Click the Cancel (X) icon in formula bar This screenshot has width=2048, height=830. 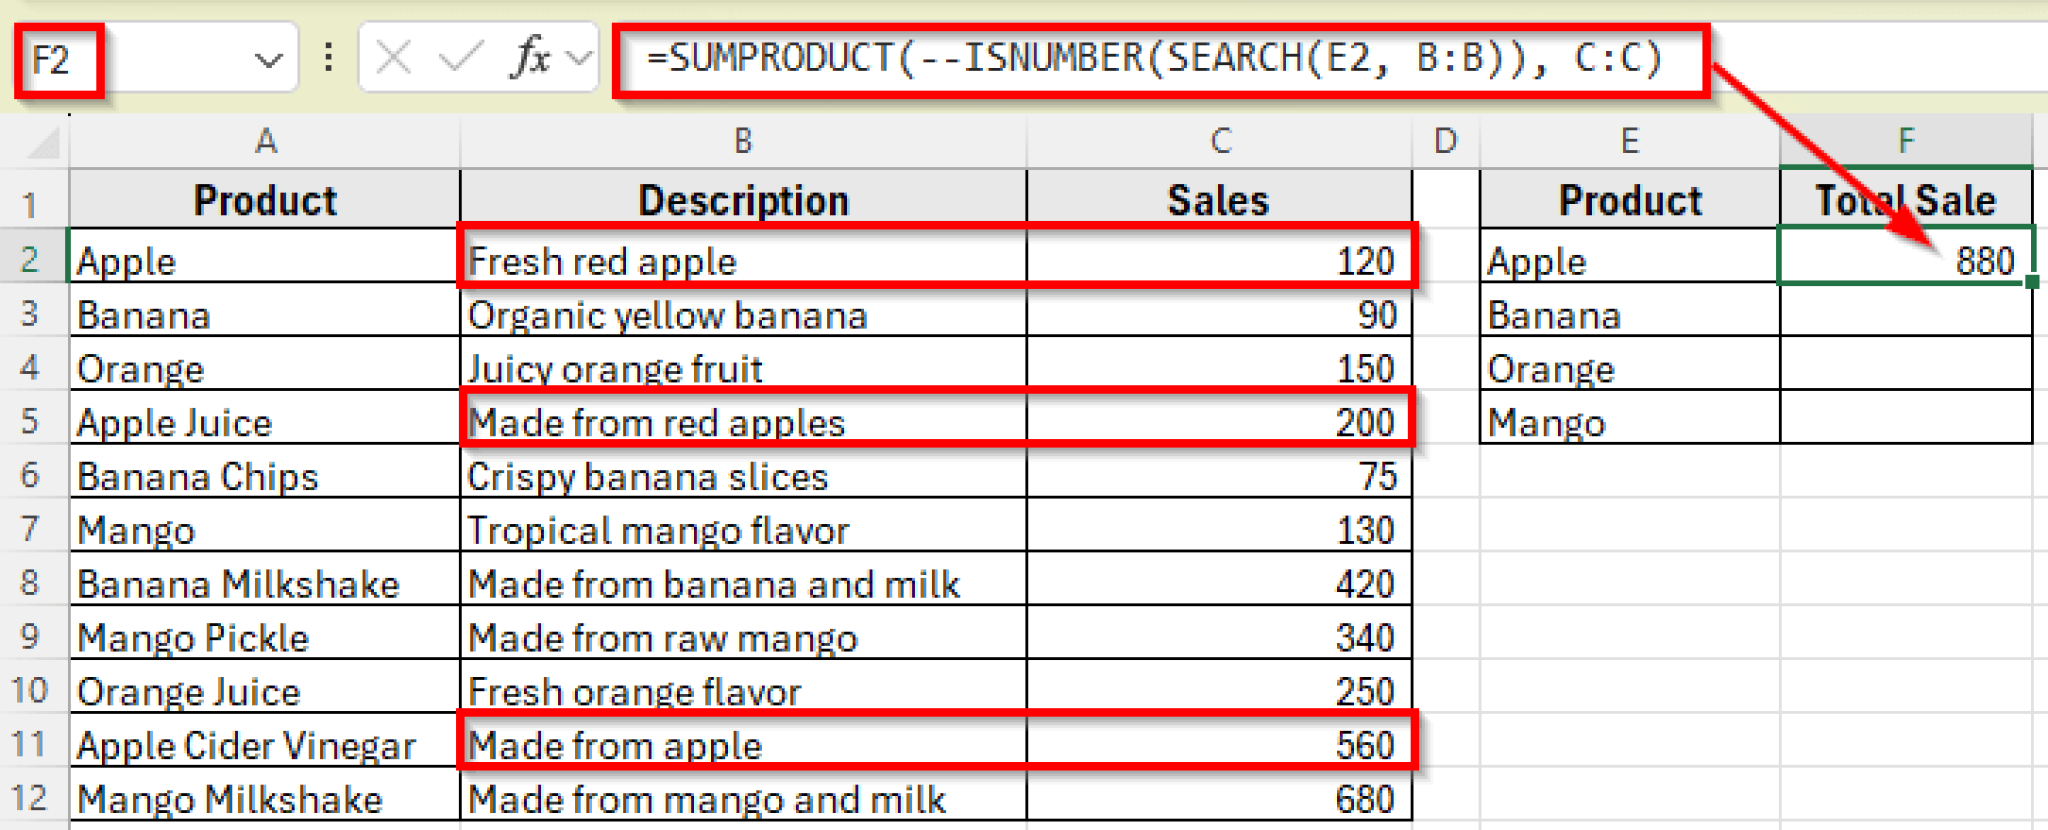pyautogui.click(x=391, y=57)
